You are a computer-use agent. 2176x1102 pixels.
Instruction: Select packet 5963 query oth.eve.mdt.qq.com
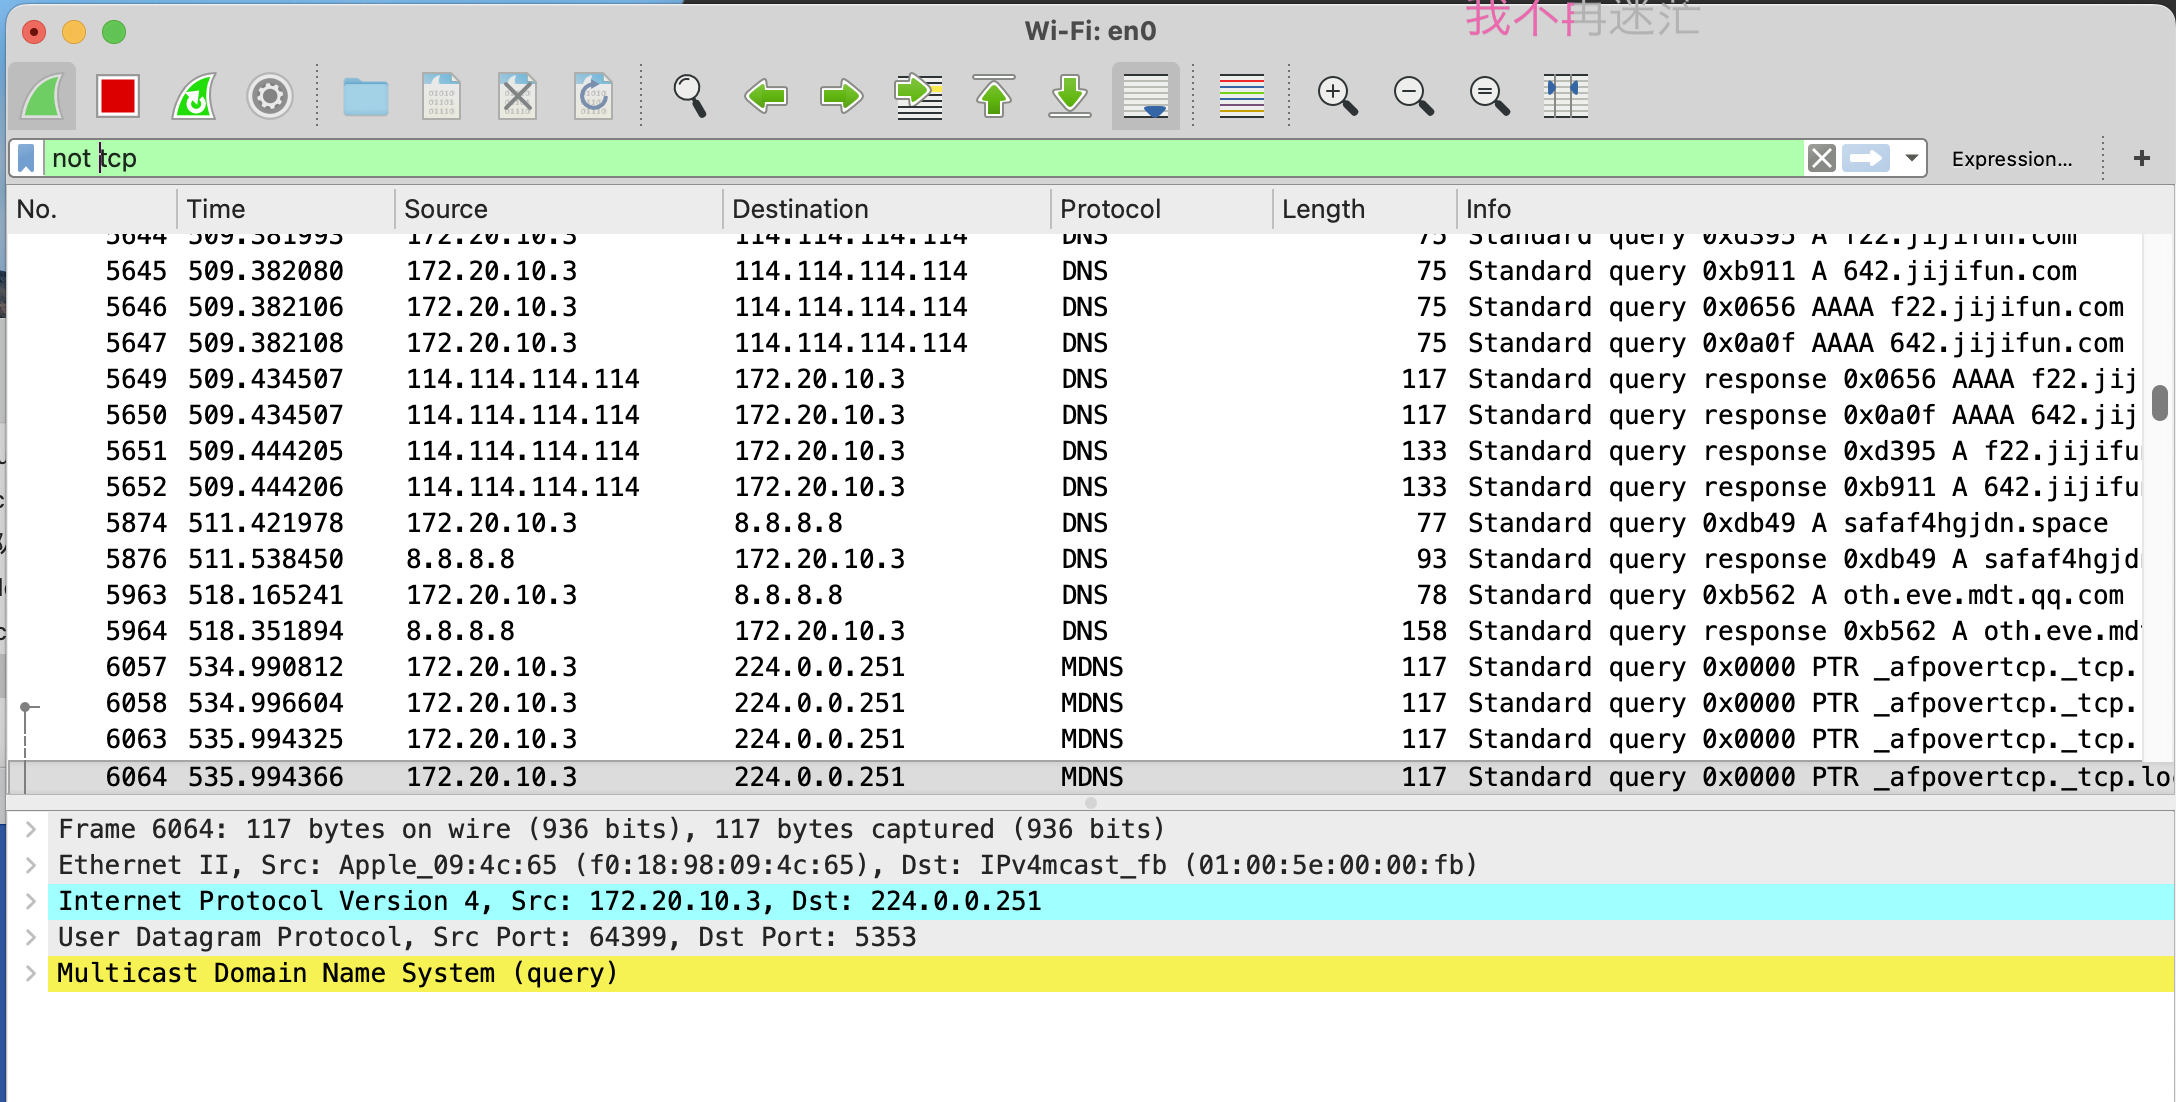(x=1075, y=595)
